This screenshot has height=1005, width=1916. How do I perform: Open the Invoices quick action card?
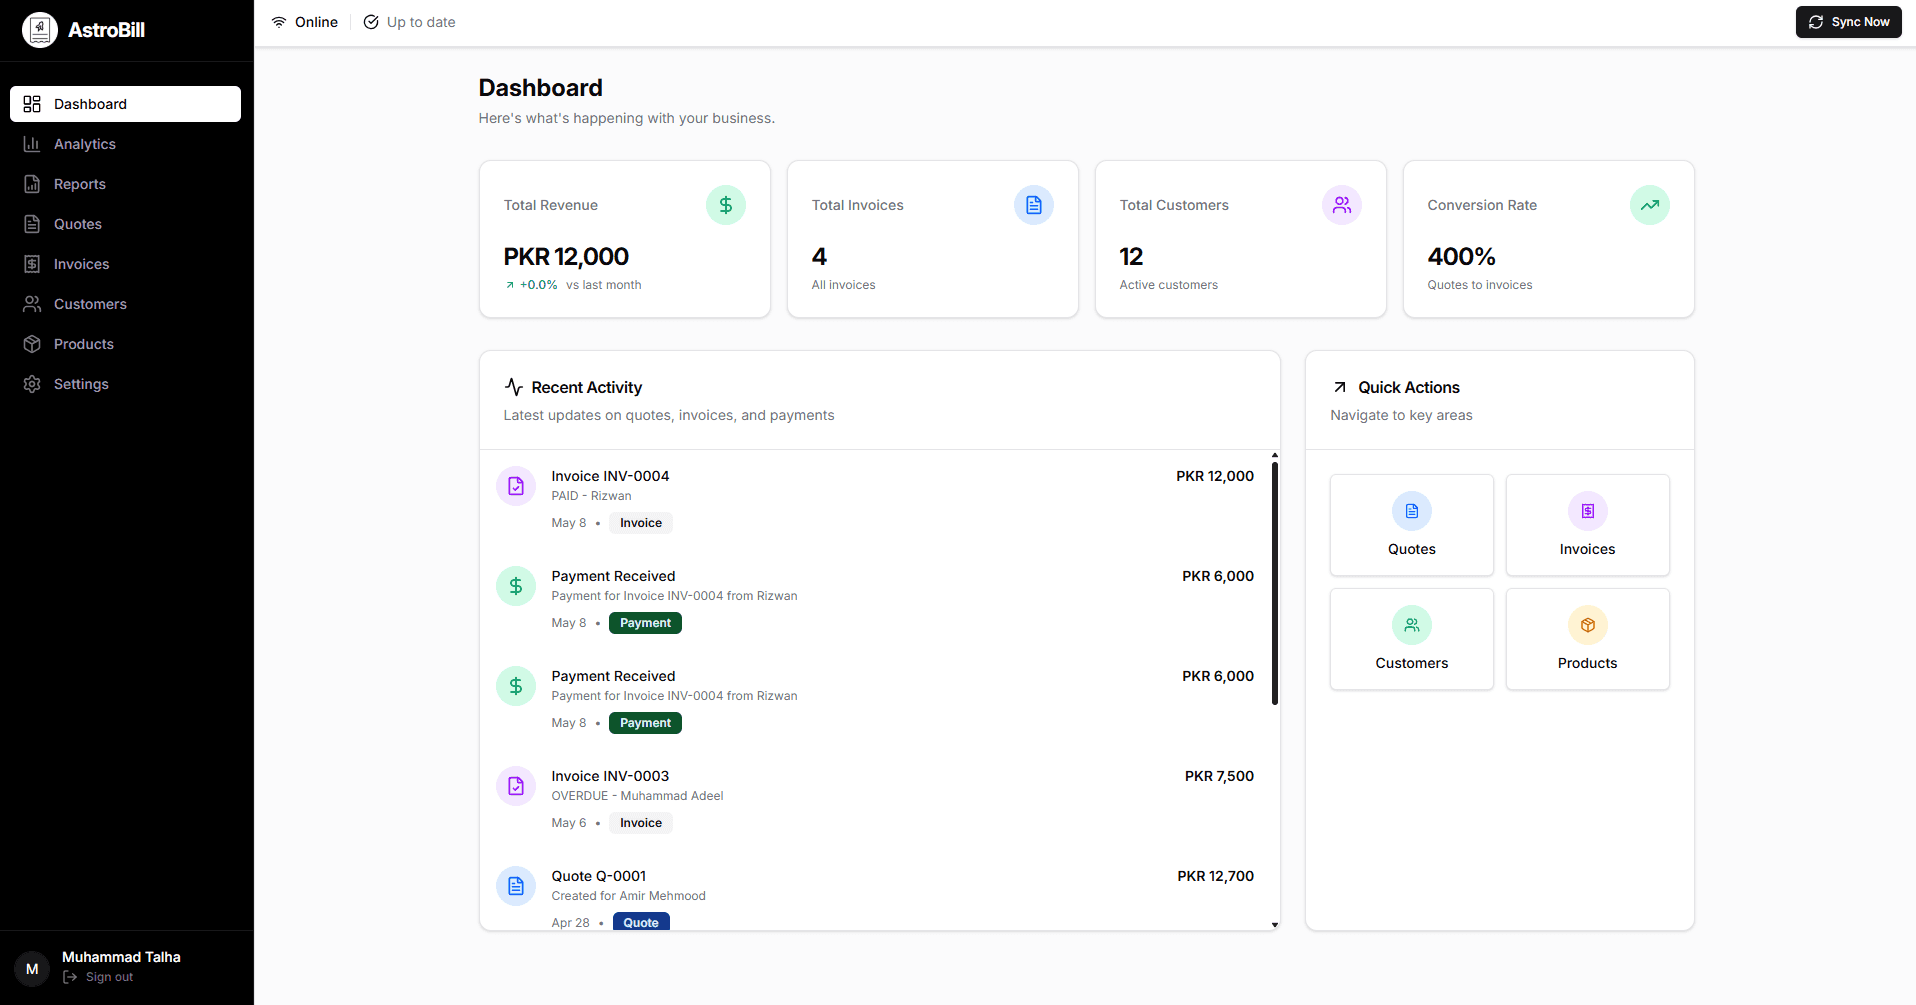1587,525
